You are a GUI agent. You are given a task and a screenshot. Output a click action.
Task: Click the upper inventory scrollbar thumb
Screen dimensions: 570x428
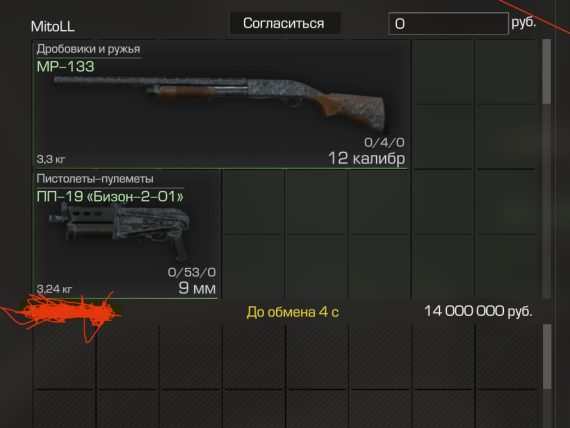click(x=547, y=72)
